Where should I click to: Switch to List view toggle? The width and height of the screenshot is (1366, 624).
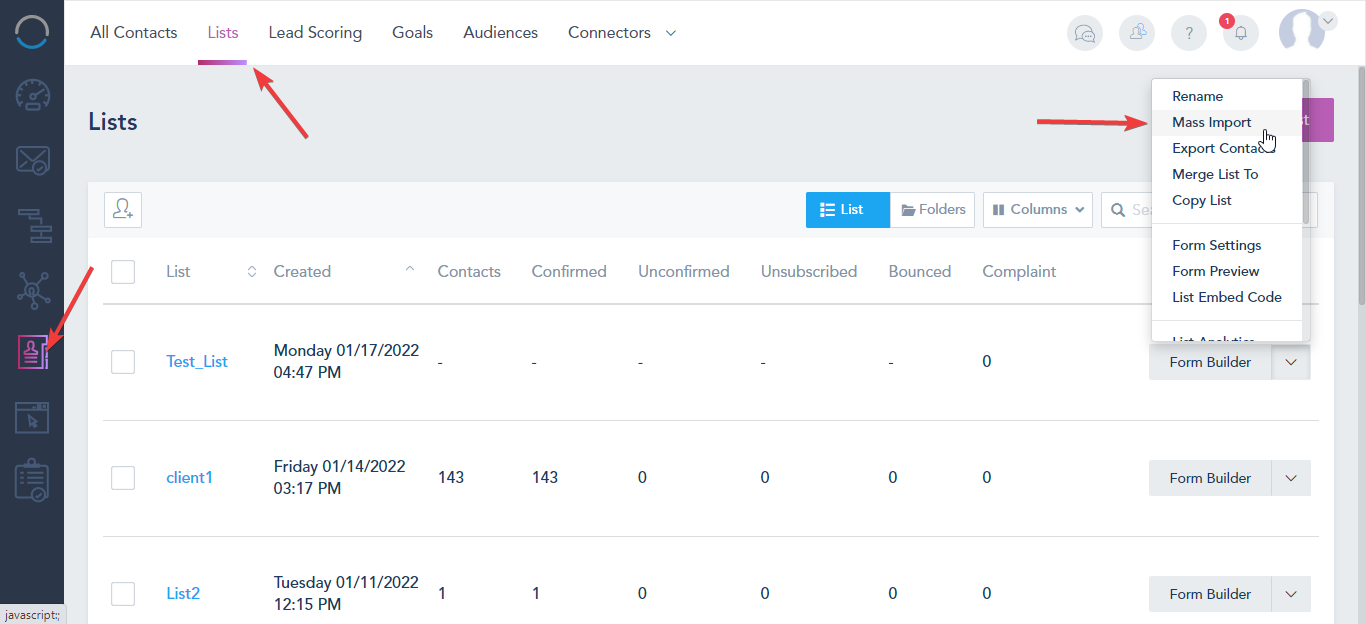click(848, 210)
